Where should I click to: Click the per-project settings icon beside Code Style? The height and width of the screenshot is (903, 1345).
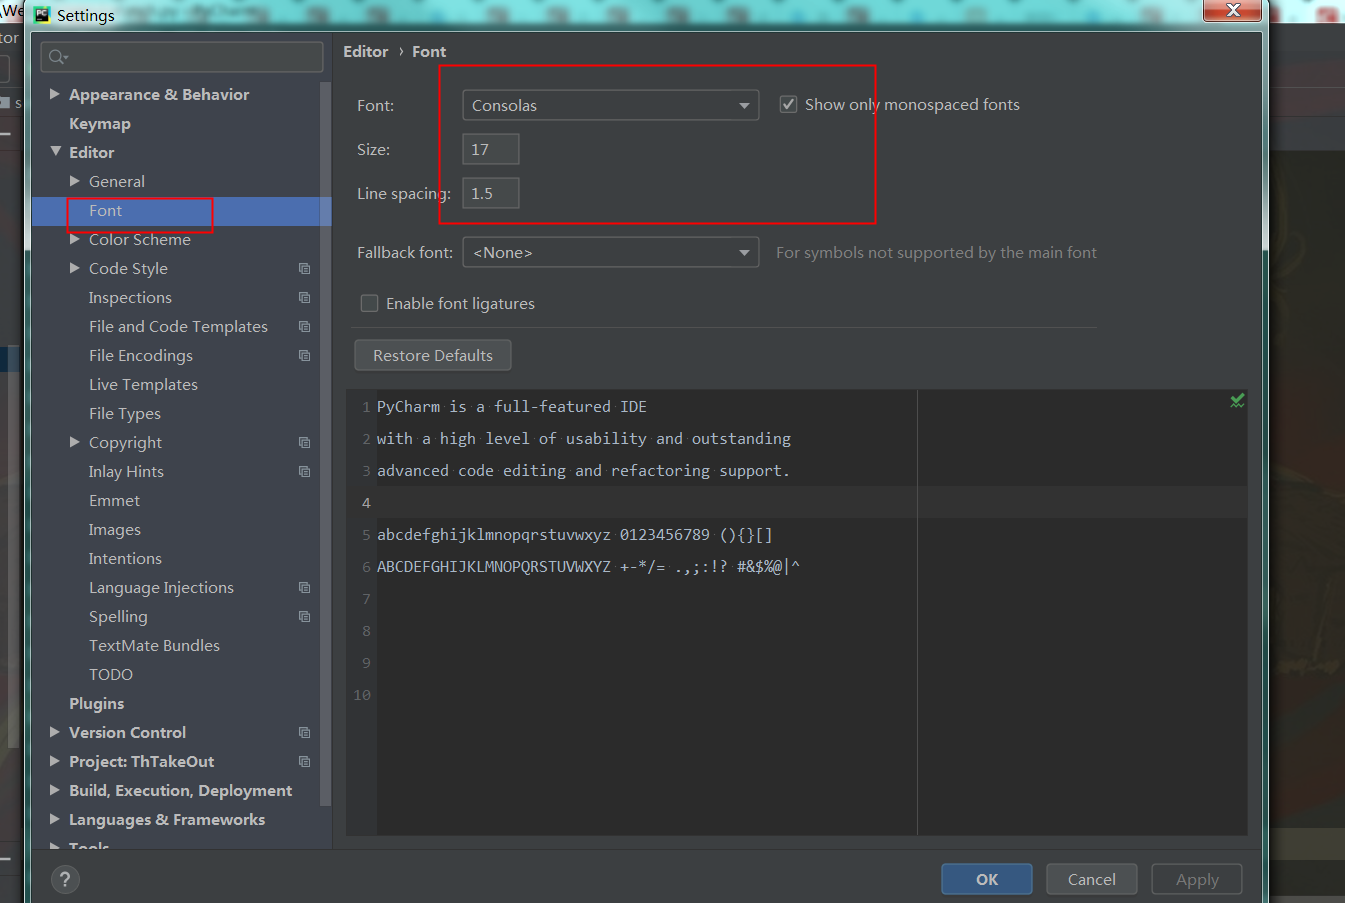click(x=304, y=268)
